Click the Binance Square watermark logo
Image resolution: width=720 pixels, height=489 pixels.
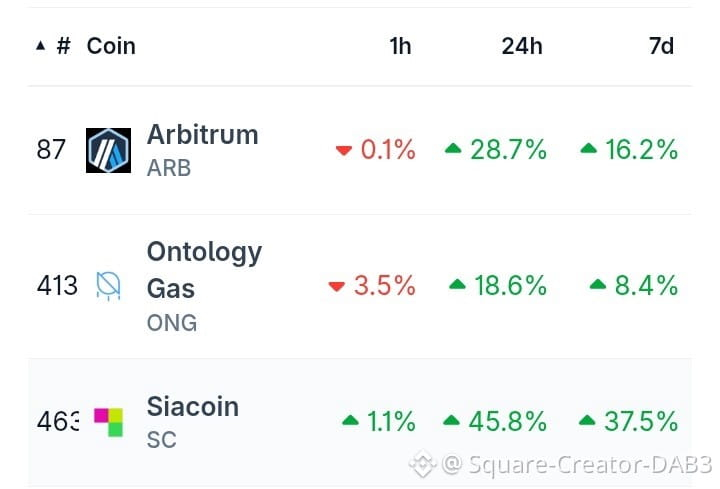[422, 464]
